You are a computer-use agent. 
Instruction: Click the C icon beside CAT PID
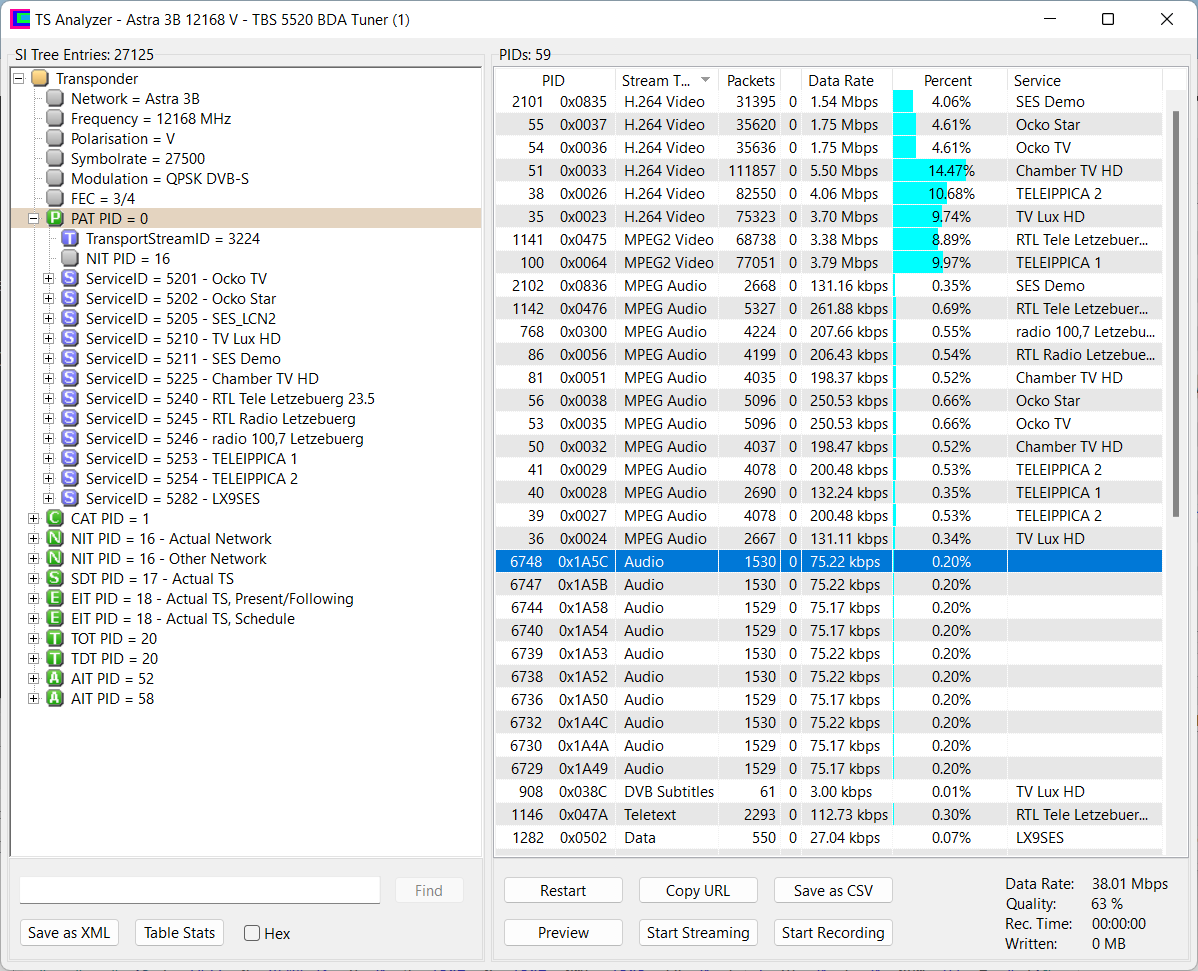tap(55, 519)
